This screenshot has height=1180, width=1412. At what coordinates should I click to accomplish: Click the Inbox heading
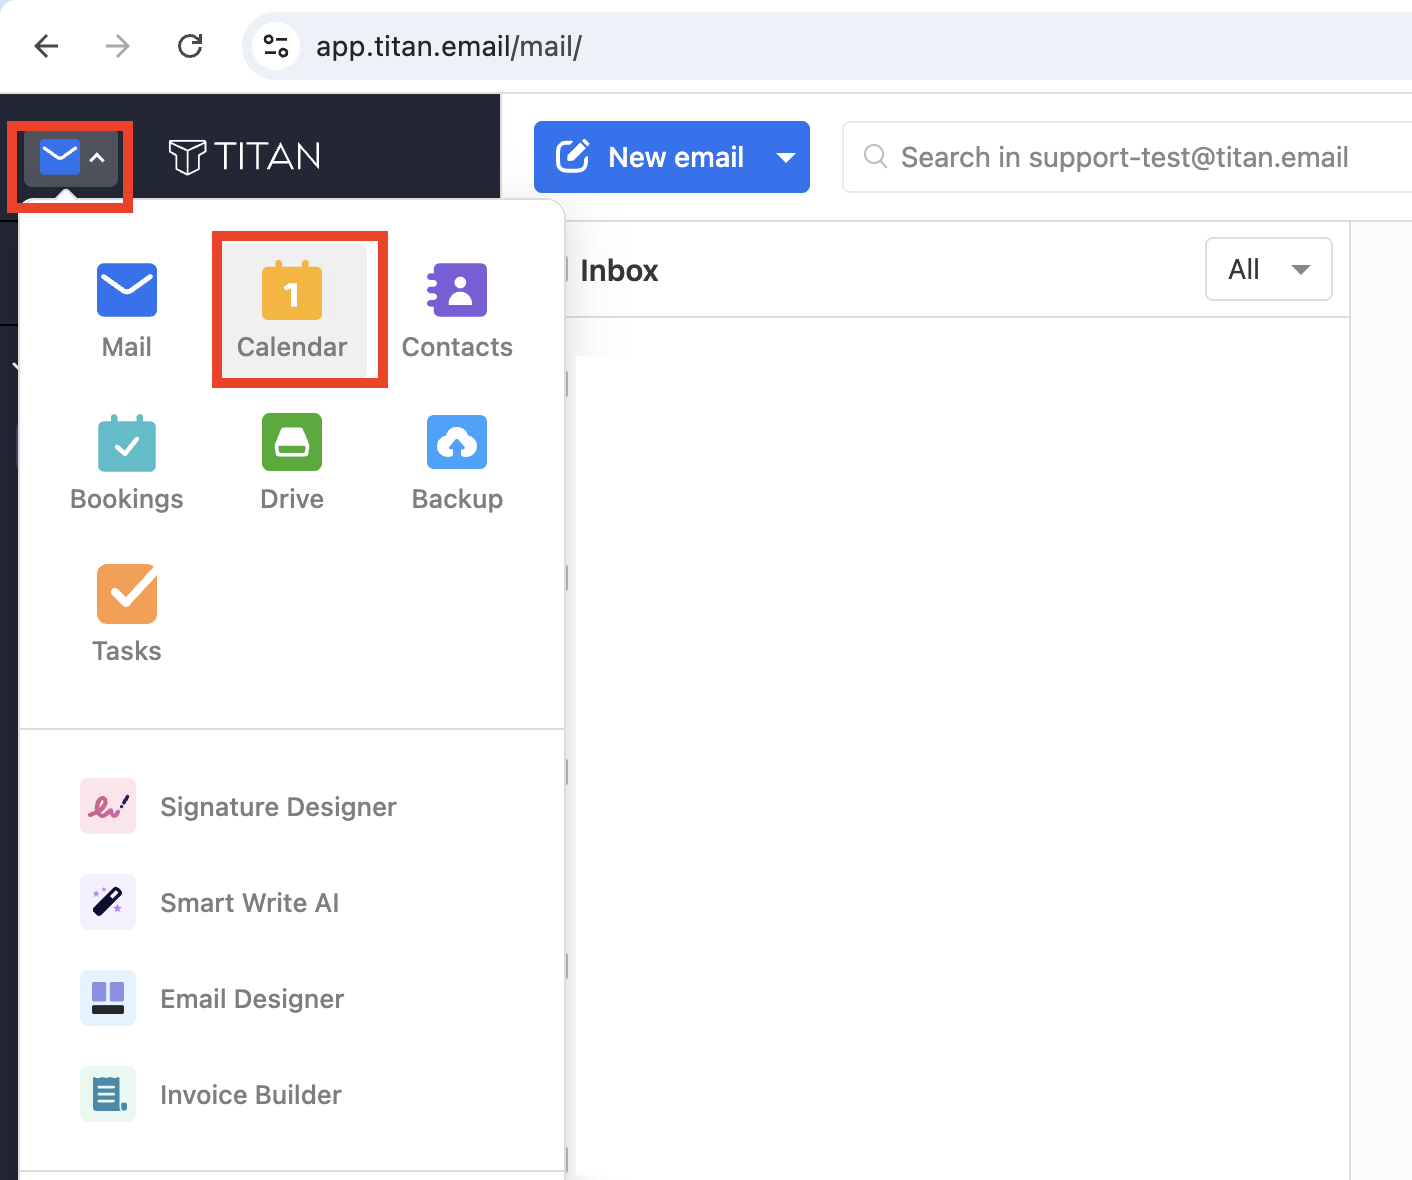click(x=619, y=271)
